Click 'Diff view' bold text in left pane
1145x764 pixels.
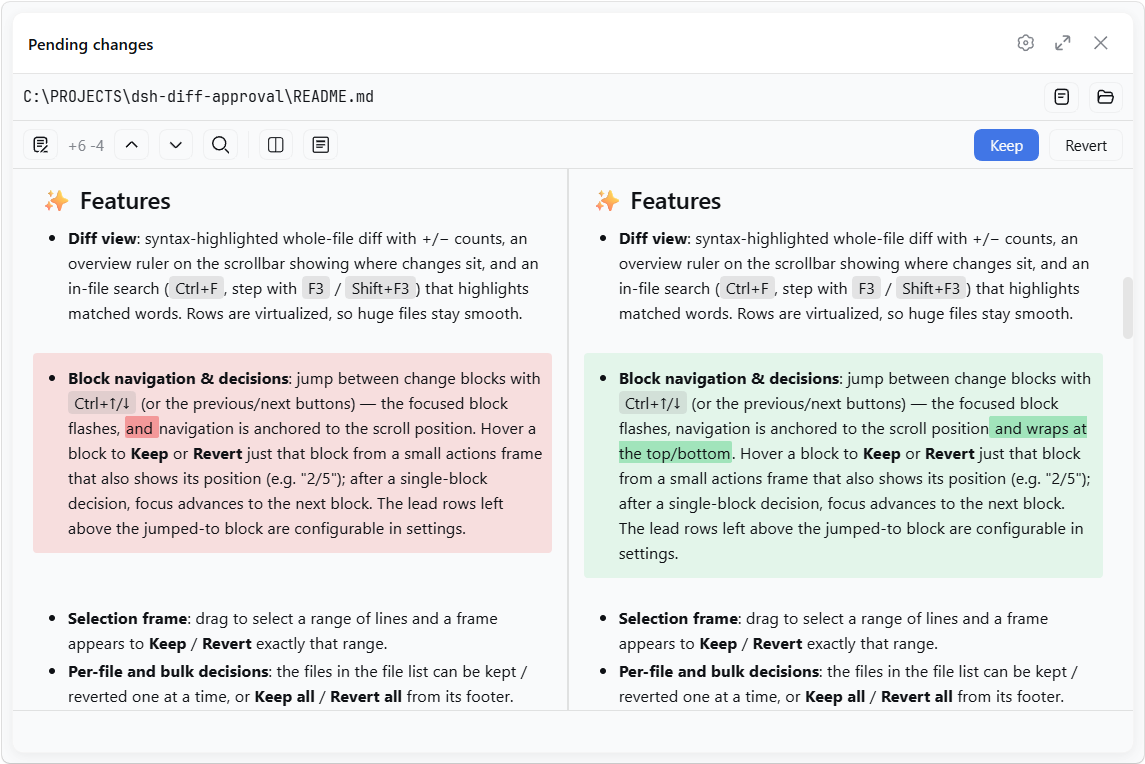[x=102, y=239]
